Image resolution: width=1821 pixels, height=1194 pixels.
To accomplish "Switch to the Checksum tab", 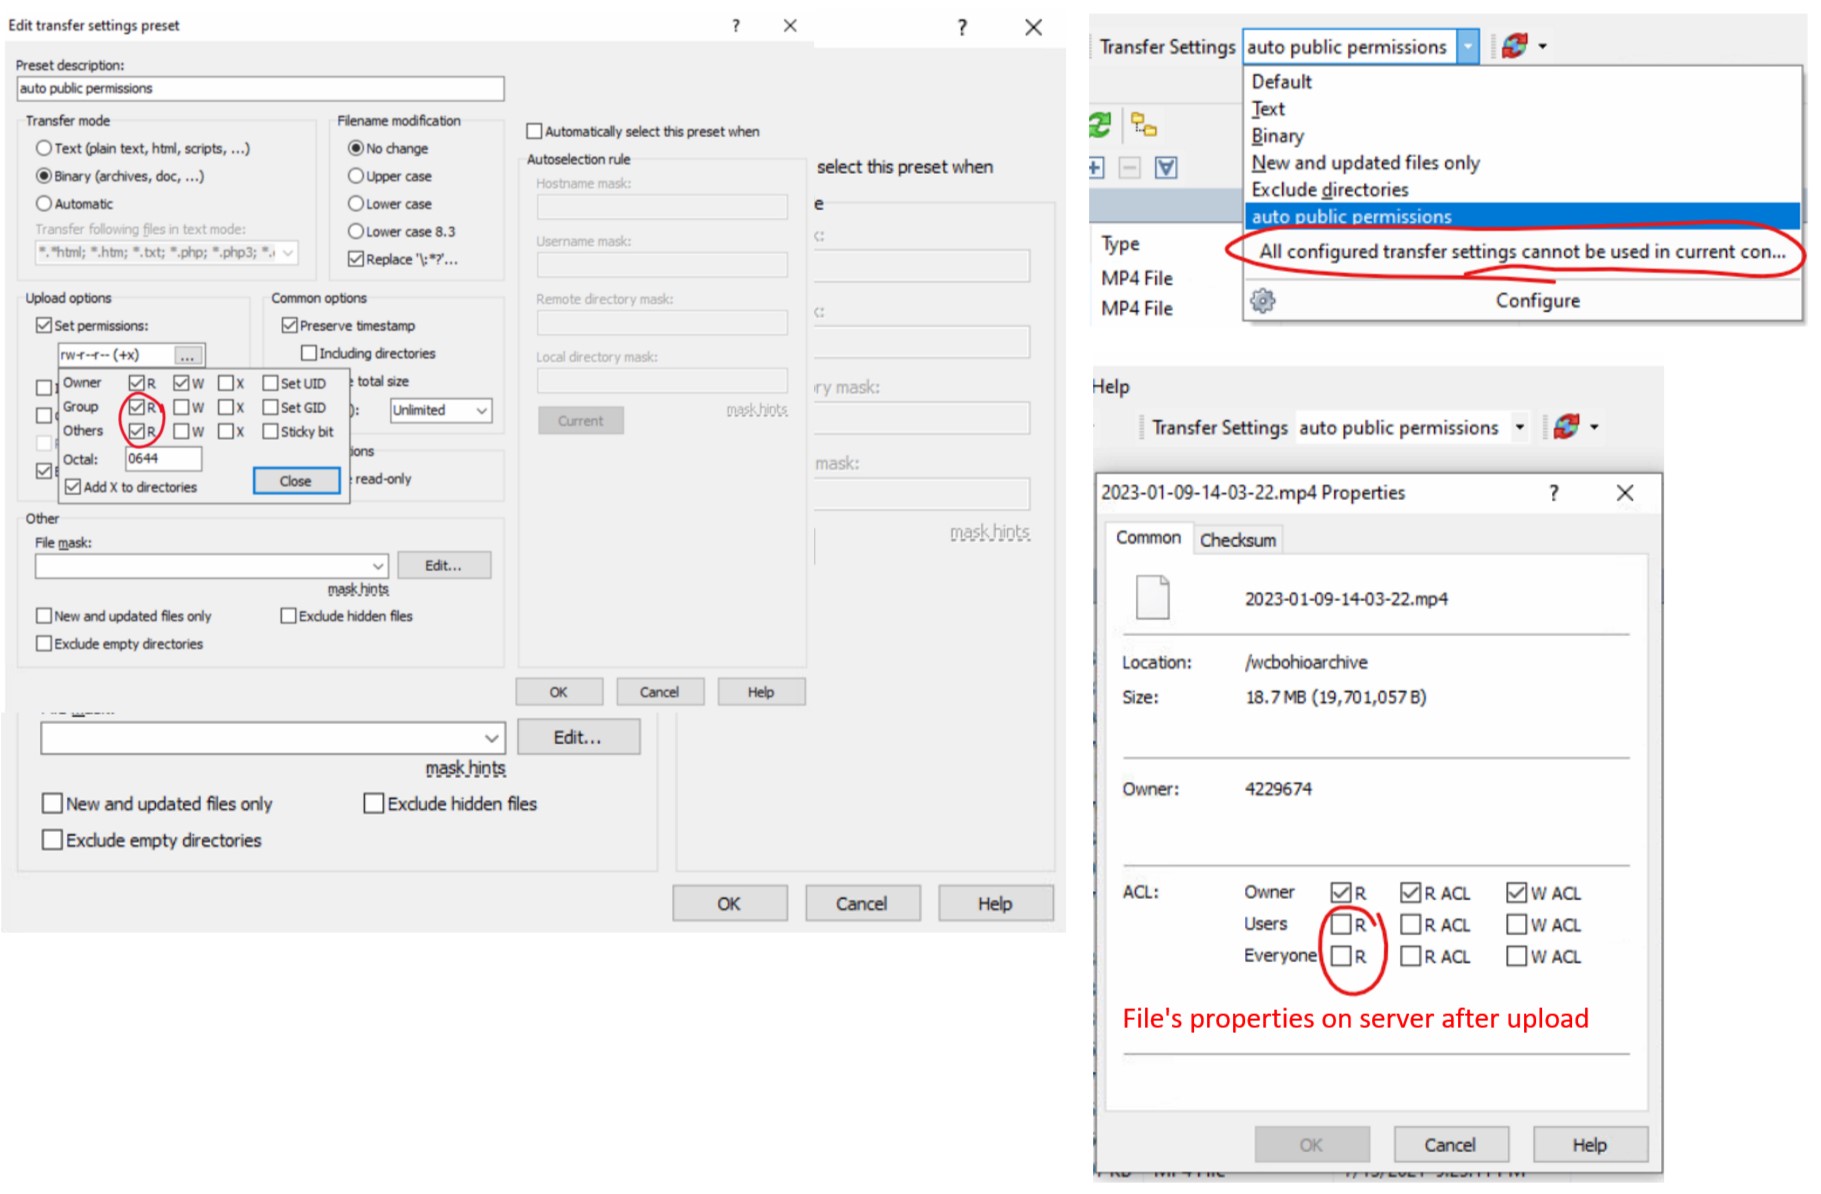I will coord(1237,540).
